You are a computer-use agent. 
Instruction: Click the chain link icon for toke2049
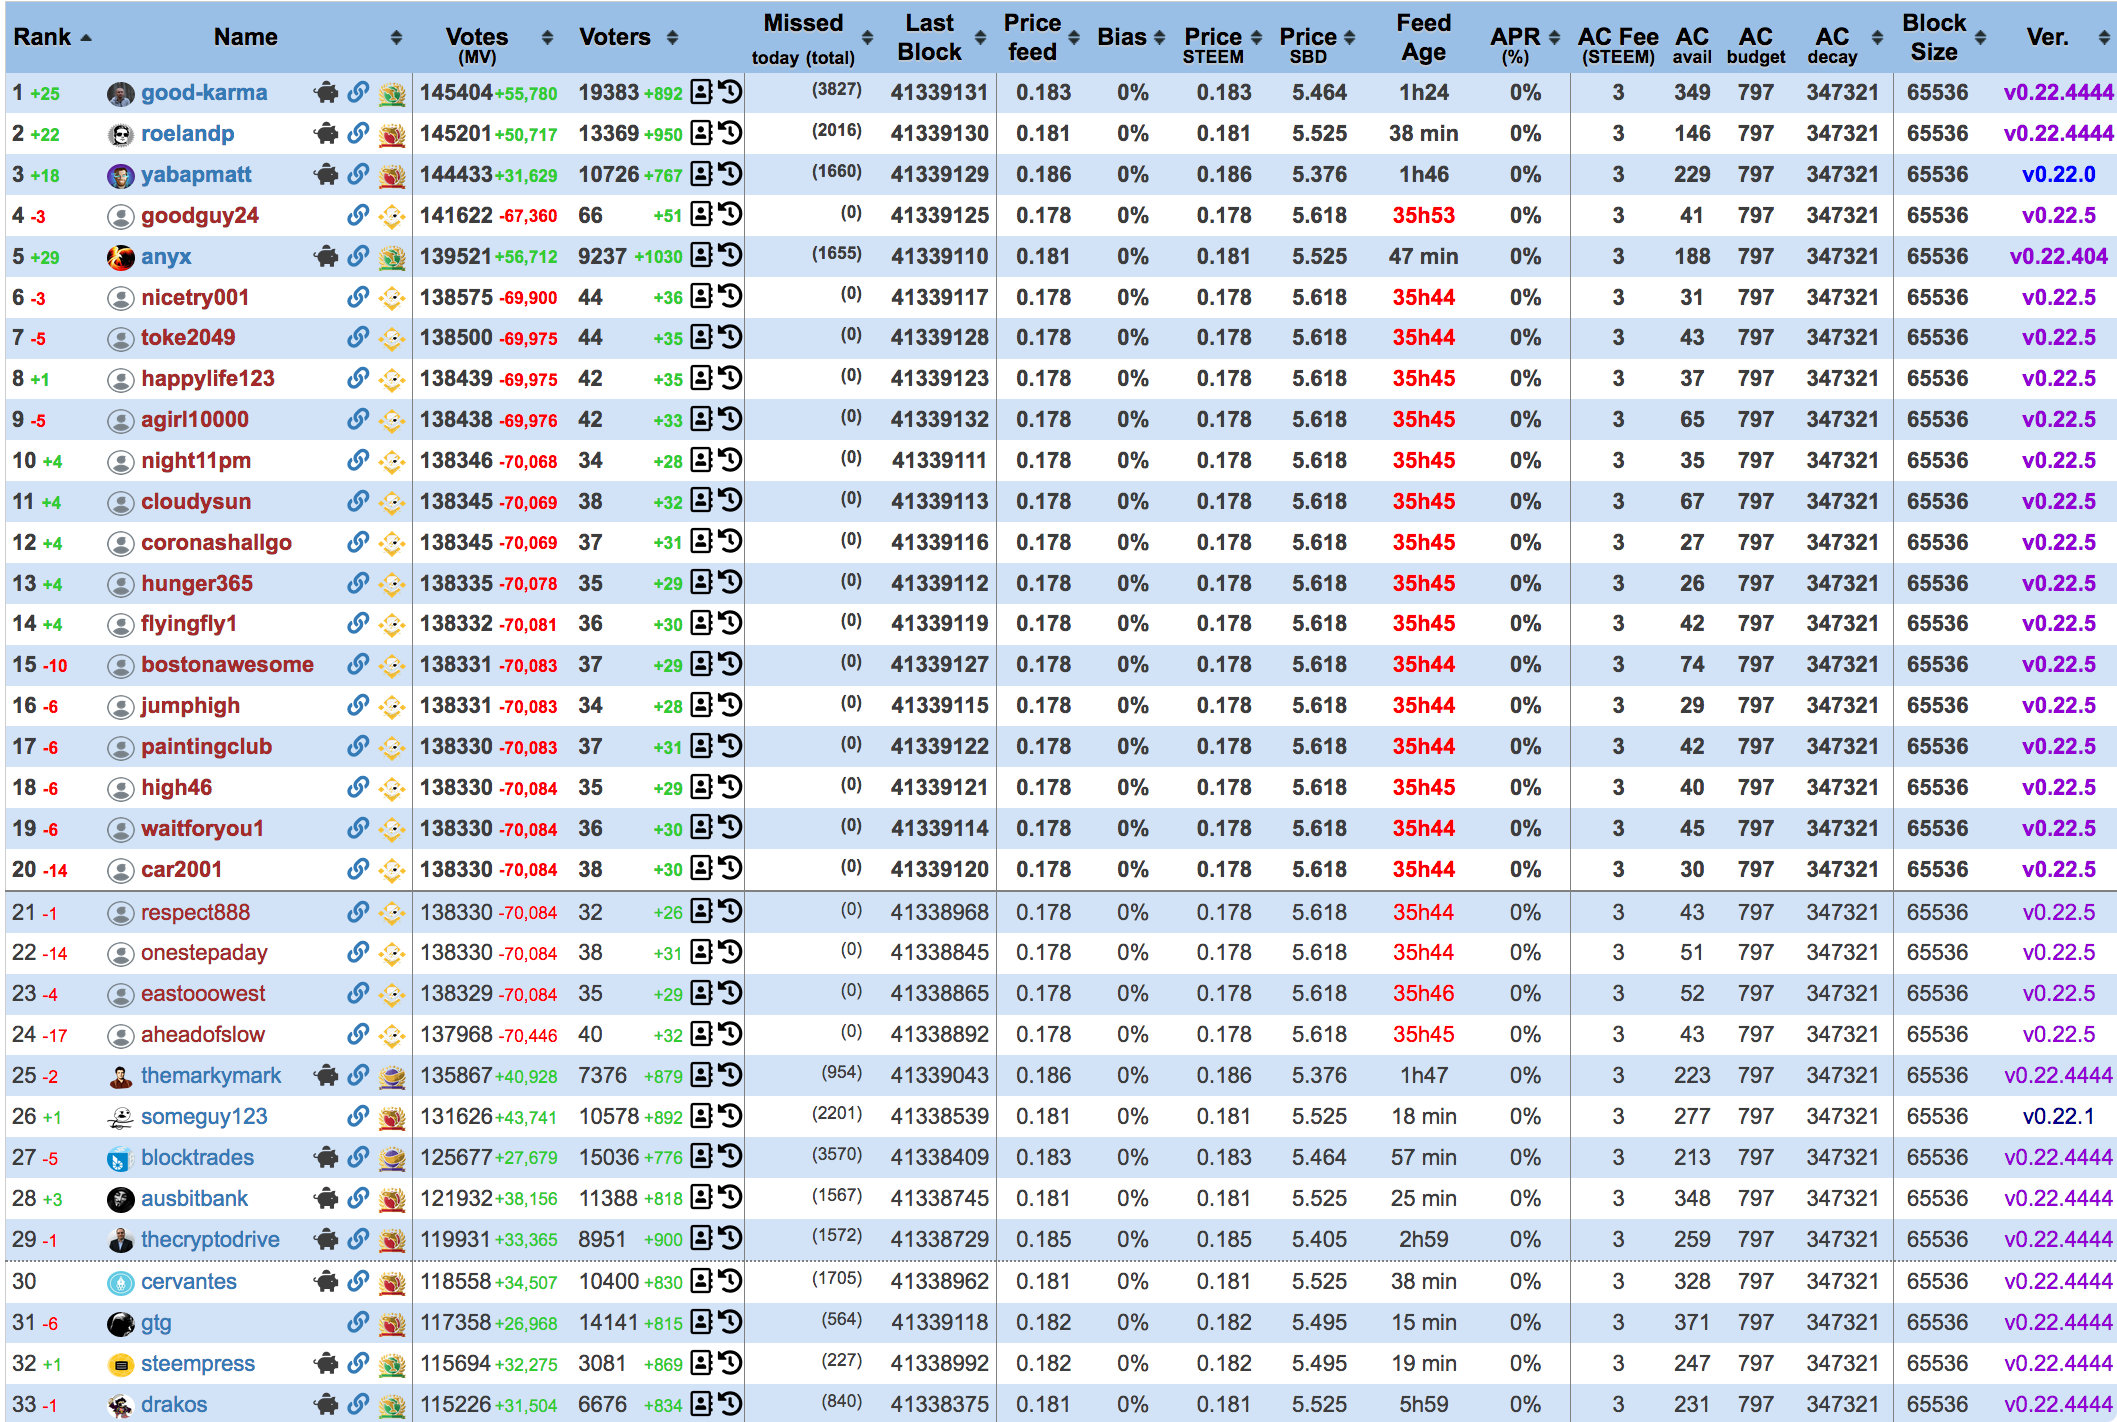click(358, 337)
